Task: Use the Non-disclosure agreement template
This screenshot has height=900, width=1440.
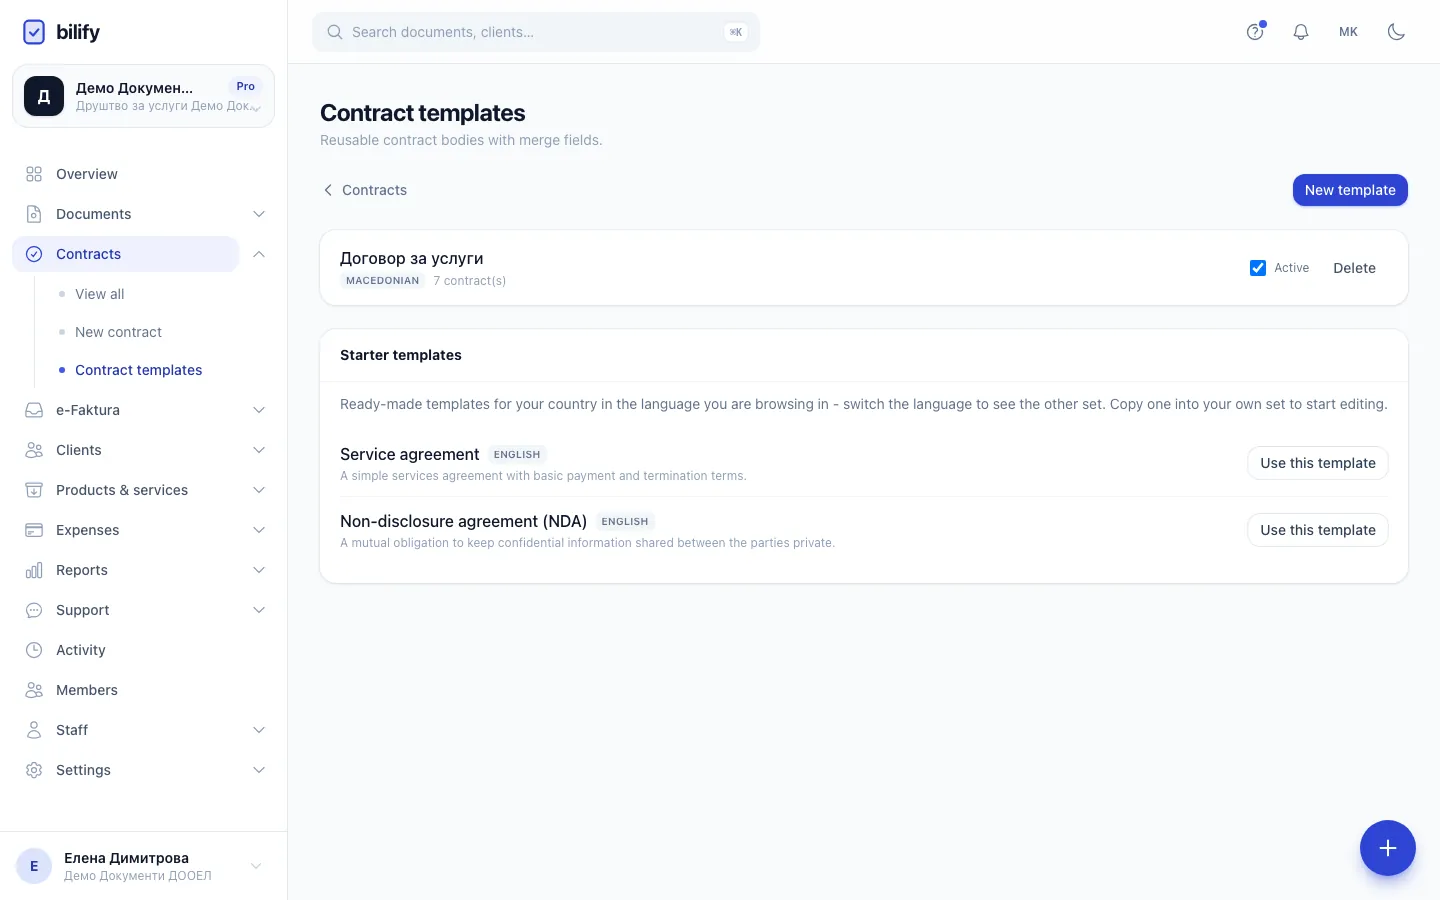Action: coord(1317,530)
